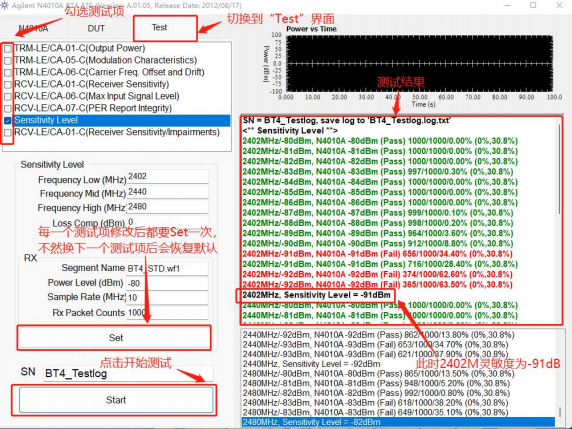
Task: Click the Sample Rate (MHz) field
Action: tap(167, 298)
